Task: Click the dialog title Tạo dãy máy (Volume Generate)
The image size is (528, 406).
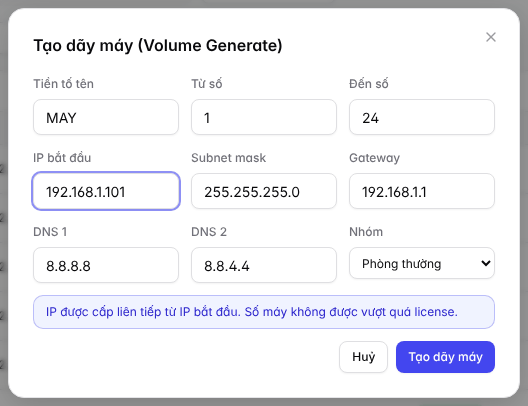Action: coord(158,45)
